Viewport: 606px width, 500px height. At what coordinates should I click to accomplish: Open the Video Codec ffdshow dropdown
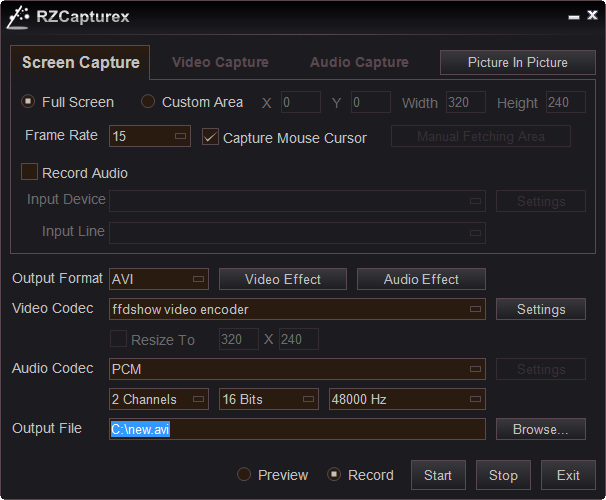point(475,309)
